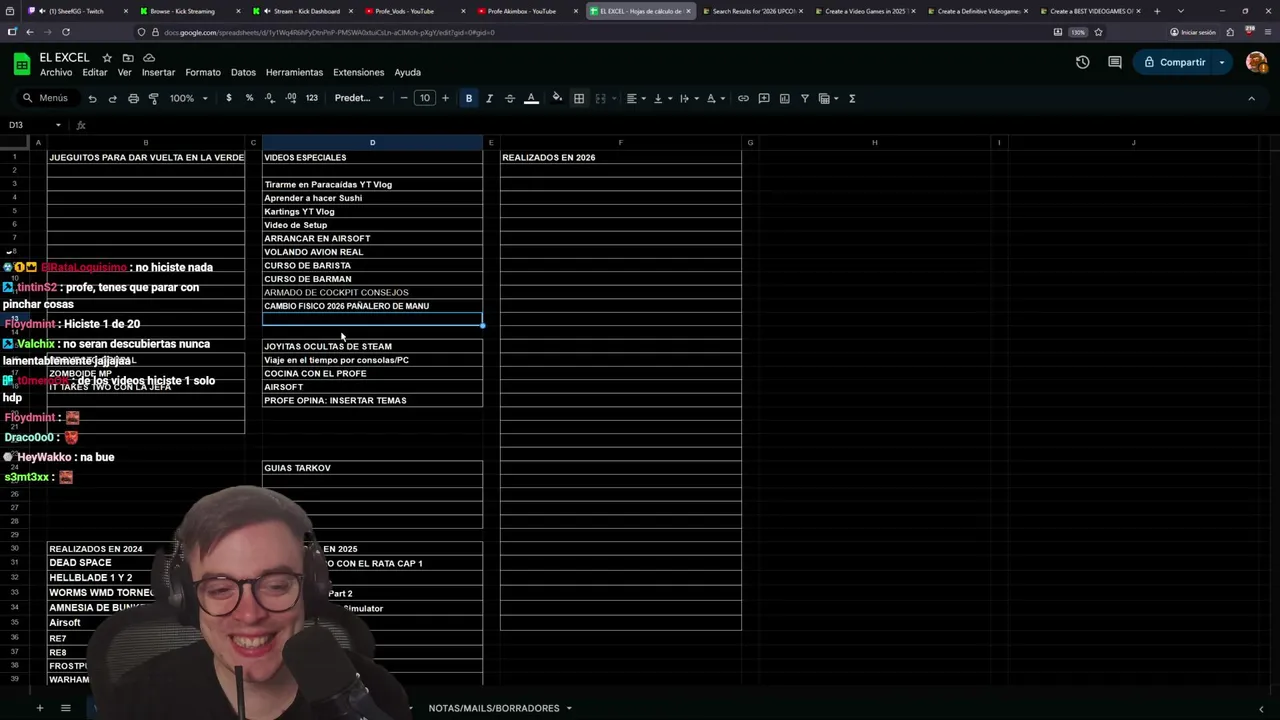Viewport: 1280px width, 720px height.
Task: Open the filter views table dropdown
Action: pyautogui.click(x=829, y=98)
